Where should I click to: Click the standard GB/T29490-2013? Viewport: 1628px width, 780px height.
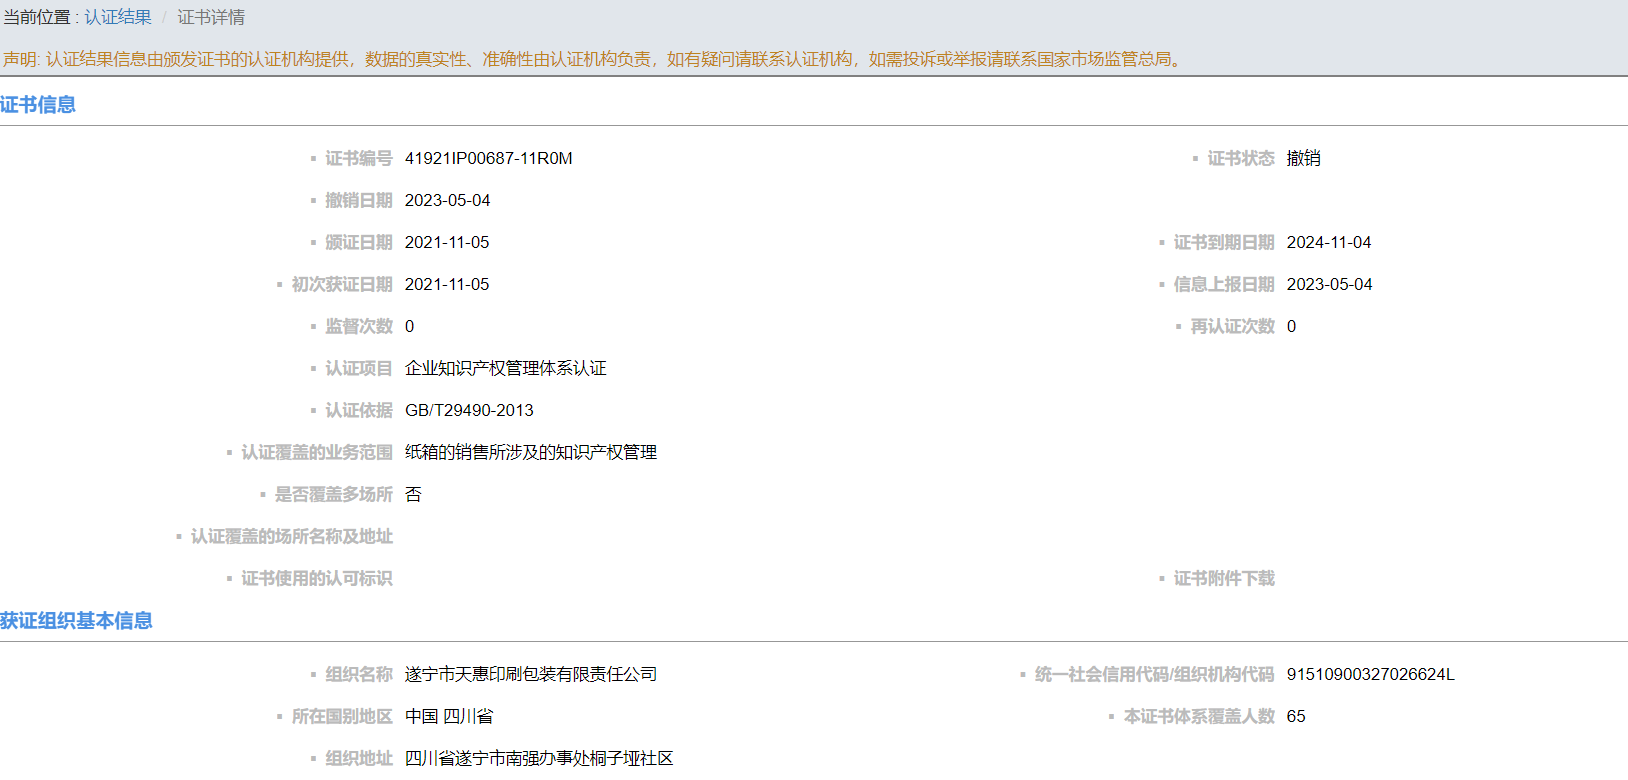tap(469, 410)
